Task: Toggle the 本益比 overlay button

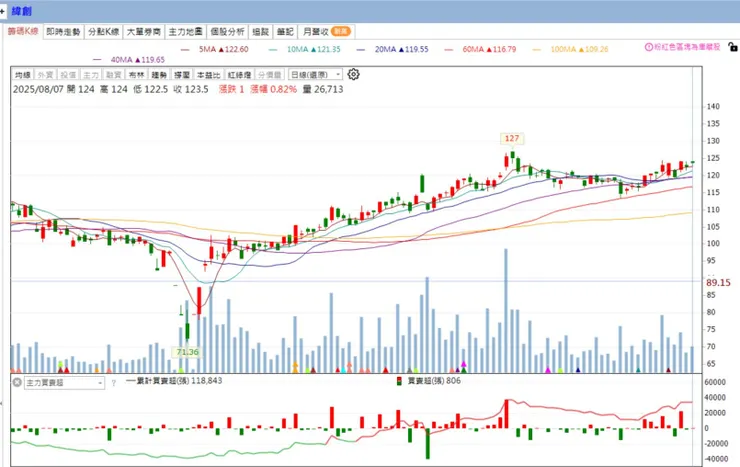Action: pos(209,75)
